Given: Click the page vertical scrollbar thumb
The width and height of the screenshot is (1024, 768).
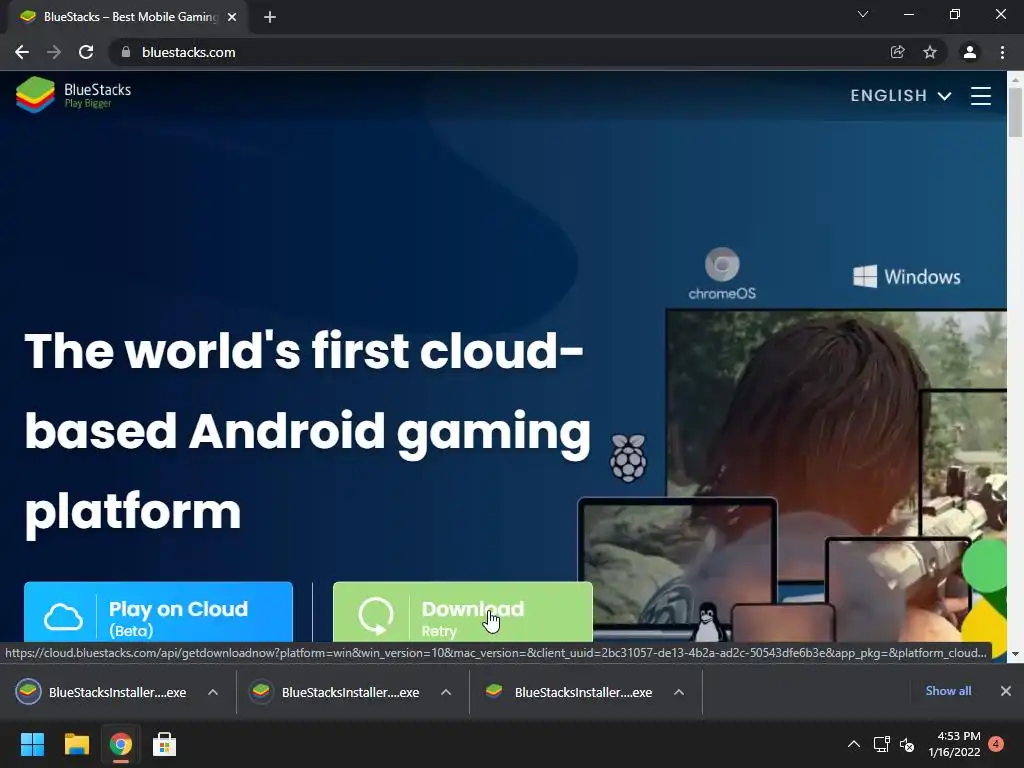Looking at the screenshot, I should (1015, 112).
